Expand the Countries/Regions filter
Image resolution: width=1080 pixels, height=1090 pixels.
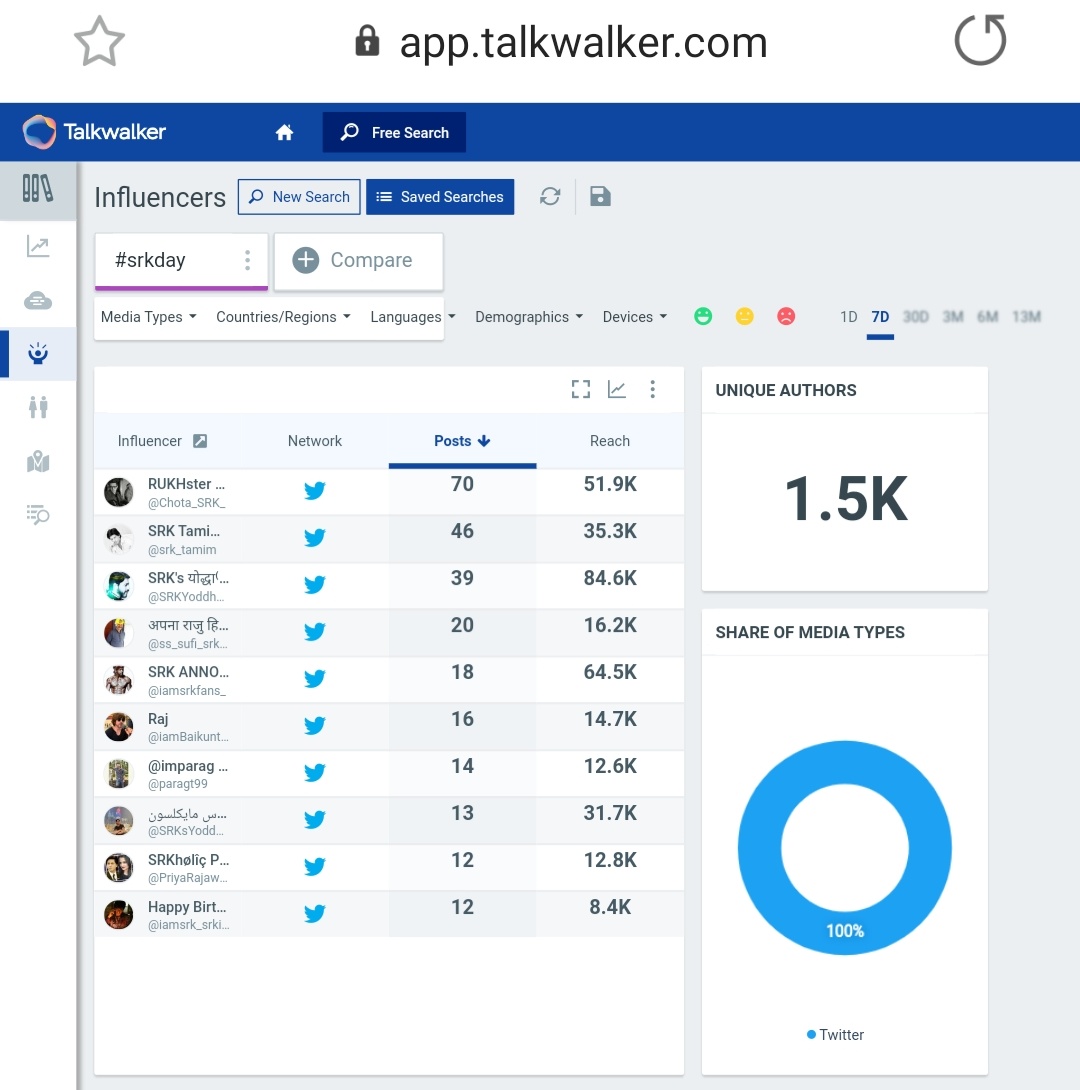[x=284, y=317]
